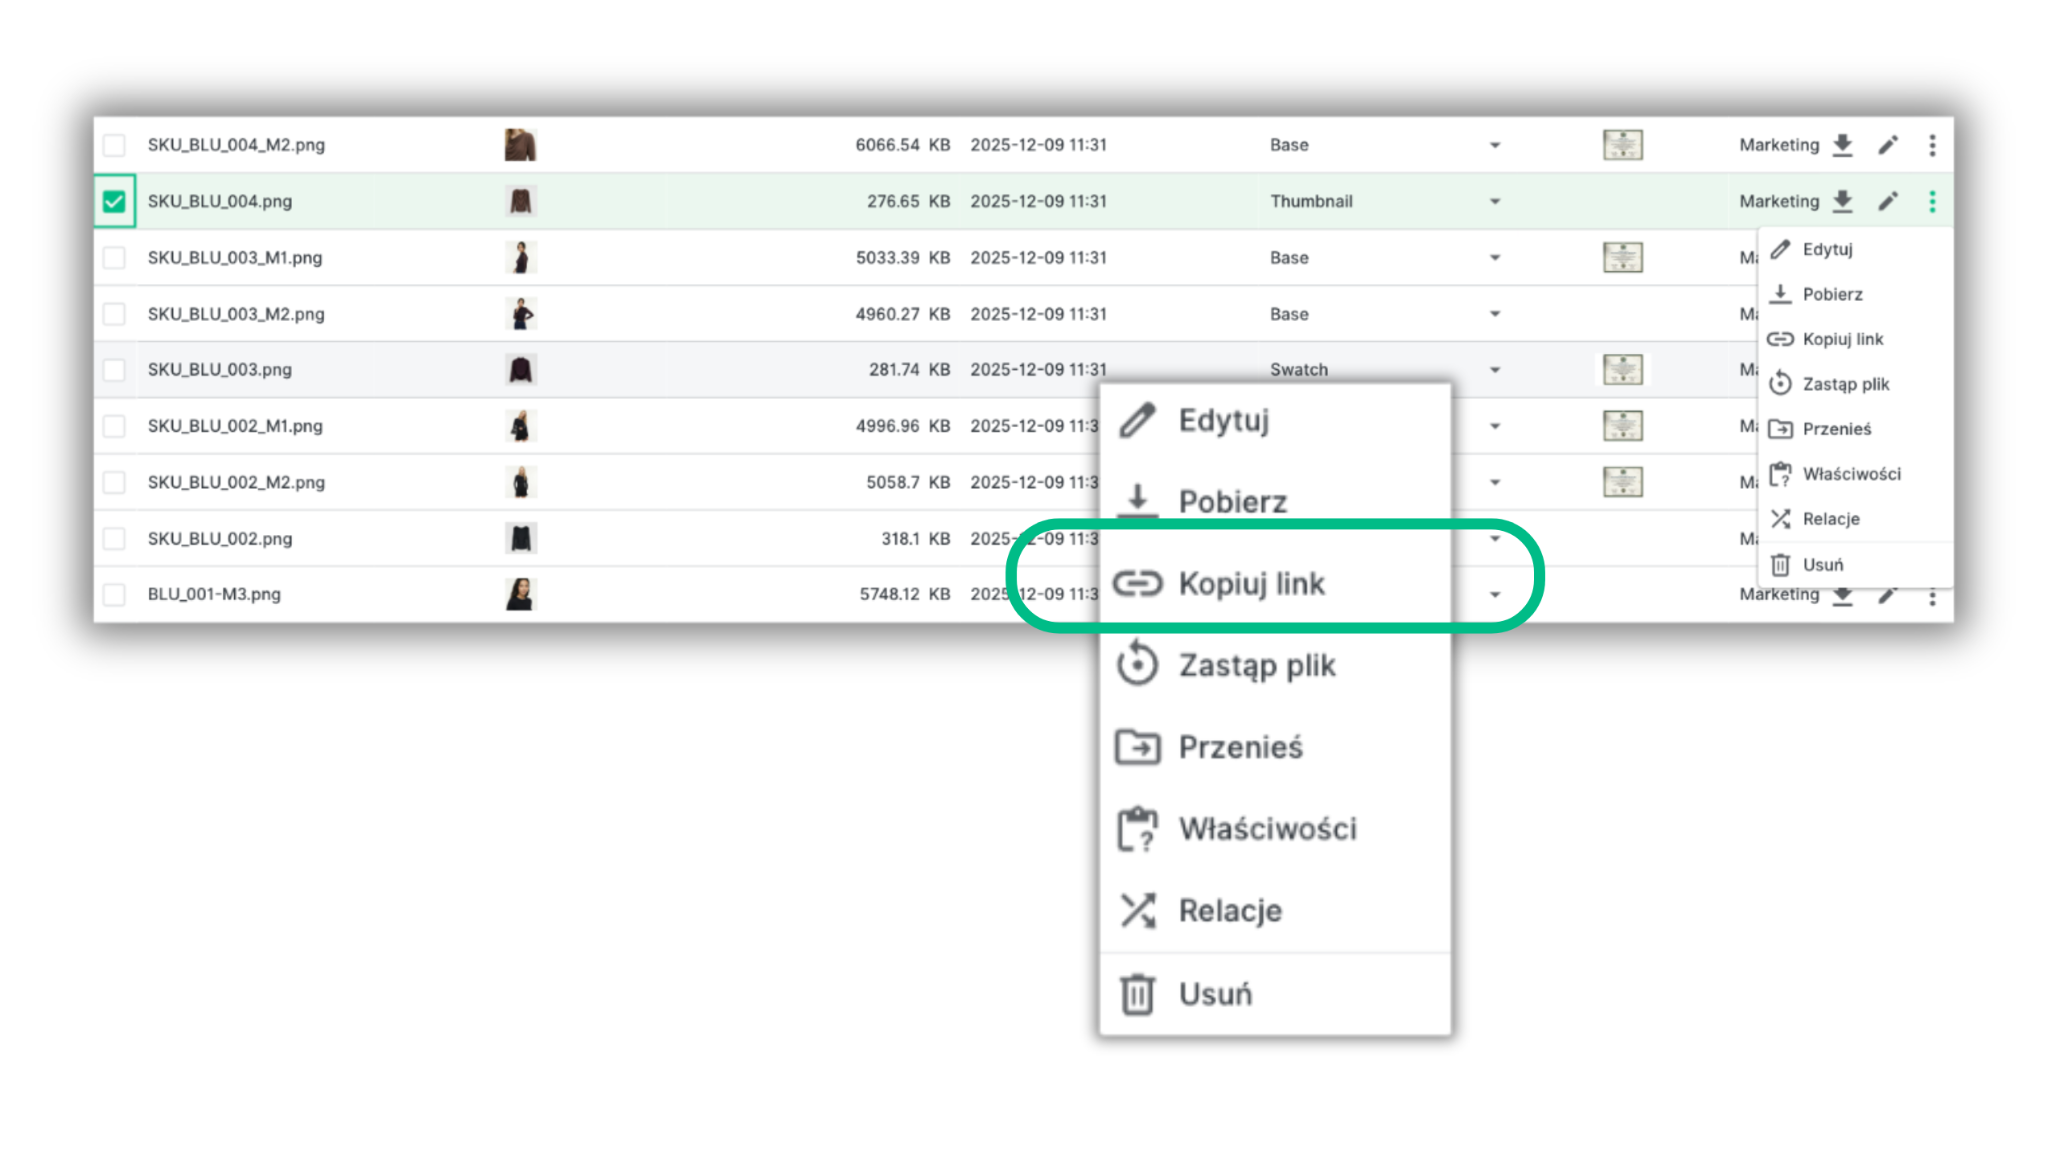The height and width of the screenshot is (1152, 2048).
Task: Click download icon for SKU_BLU_004_M2.png
Action: coord(1842,145)
